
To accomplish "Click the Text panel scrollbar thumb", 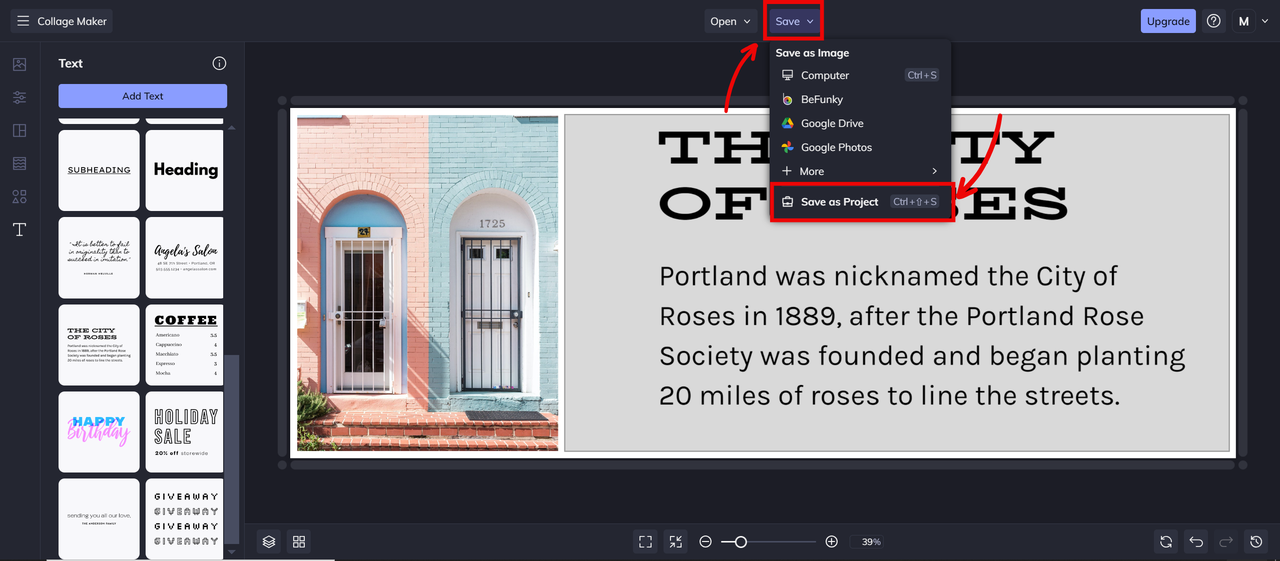I will pyautogui.click(x=233, y=449).
